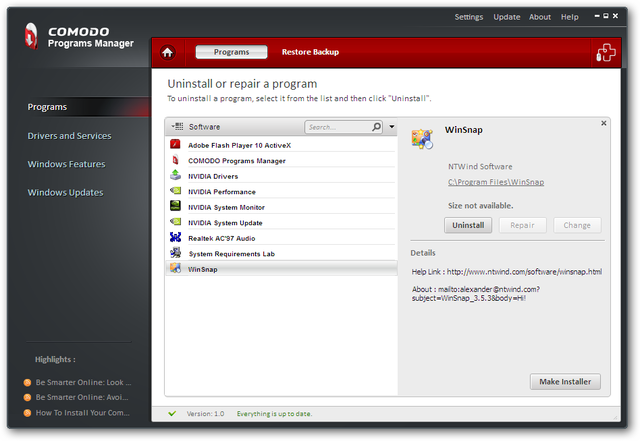Screen dimensions: 640x441
Task: Click the NVIDIA System Update icon
Action: click(176, 221)
